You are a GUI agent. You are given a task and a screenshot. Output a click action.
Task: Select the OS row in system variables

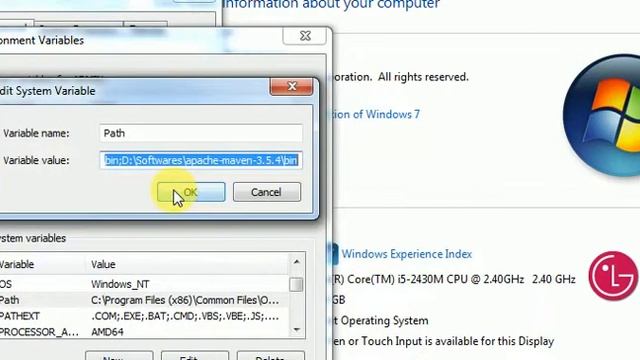click(144, 284)
